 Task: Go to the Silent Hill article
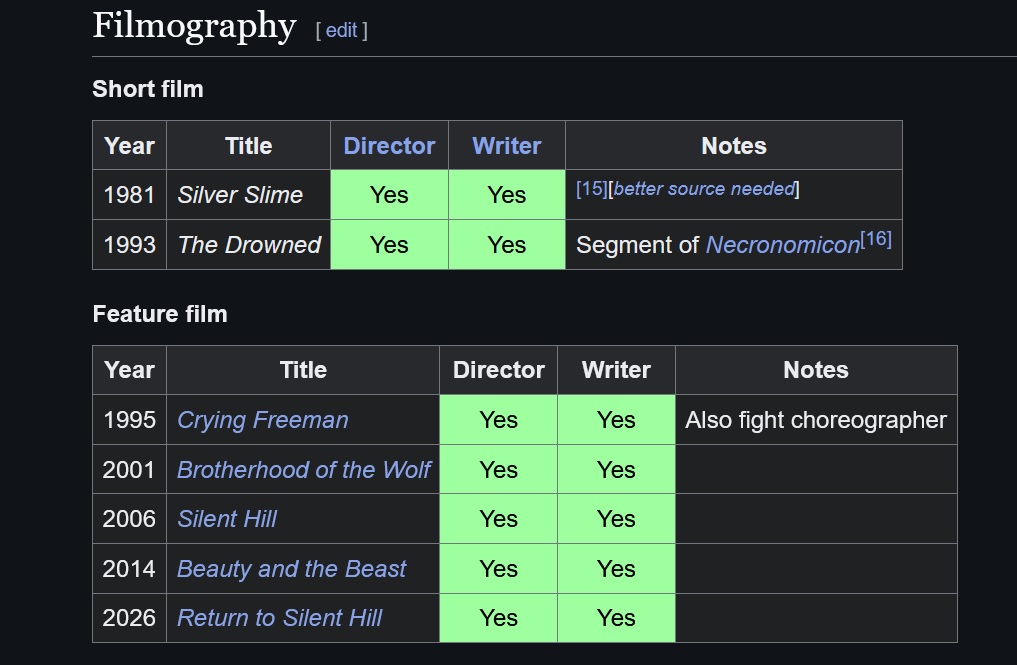coord(227,519)
